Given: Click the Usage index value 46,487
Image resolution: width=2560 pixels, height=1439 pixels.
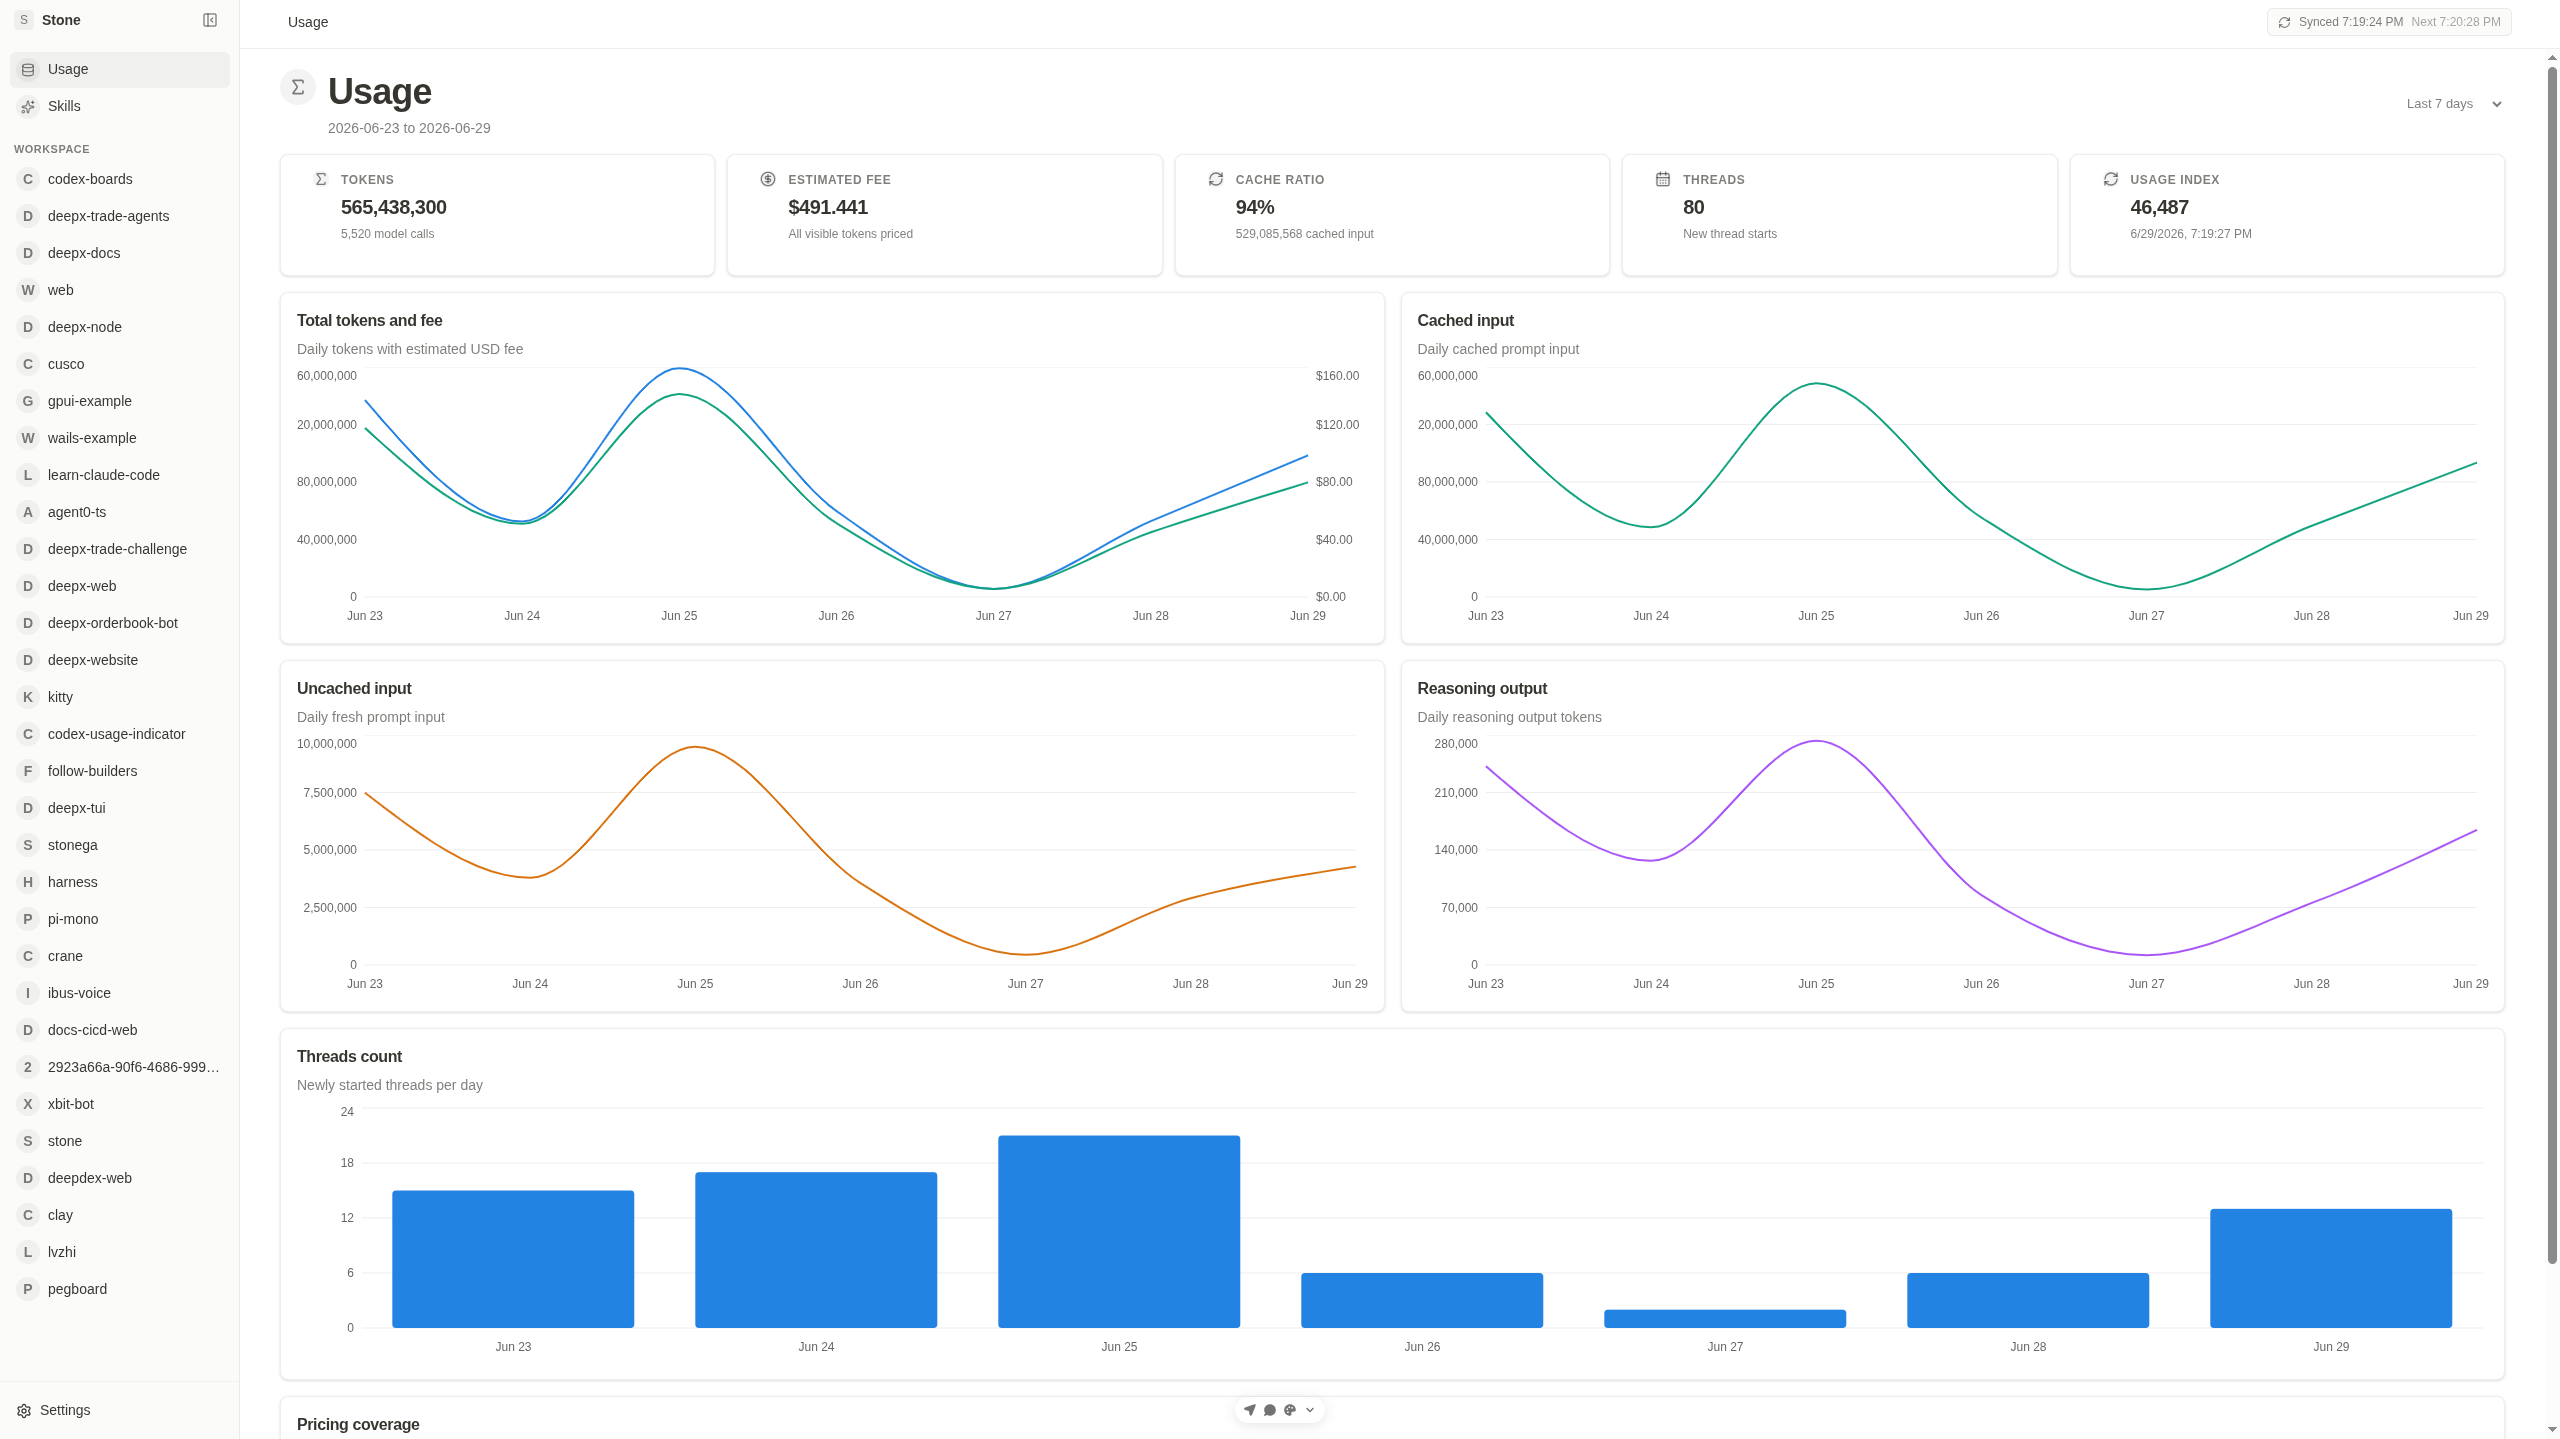Looking at the screenshot, I should 2159,207.
